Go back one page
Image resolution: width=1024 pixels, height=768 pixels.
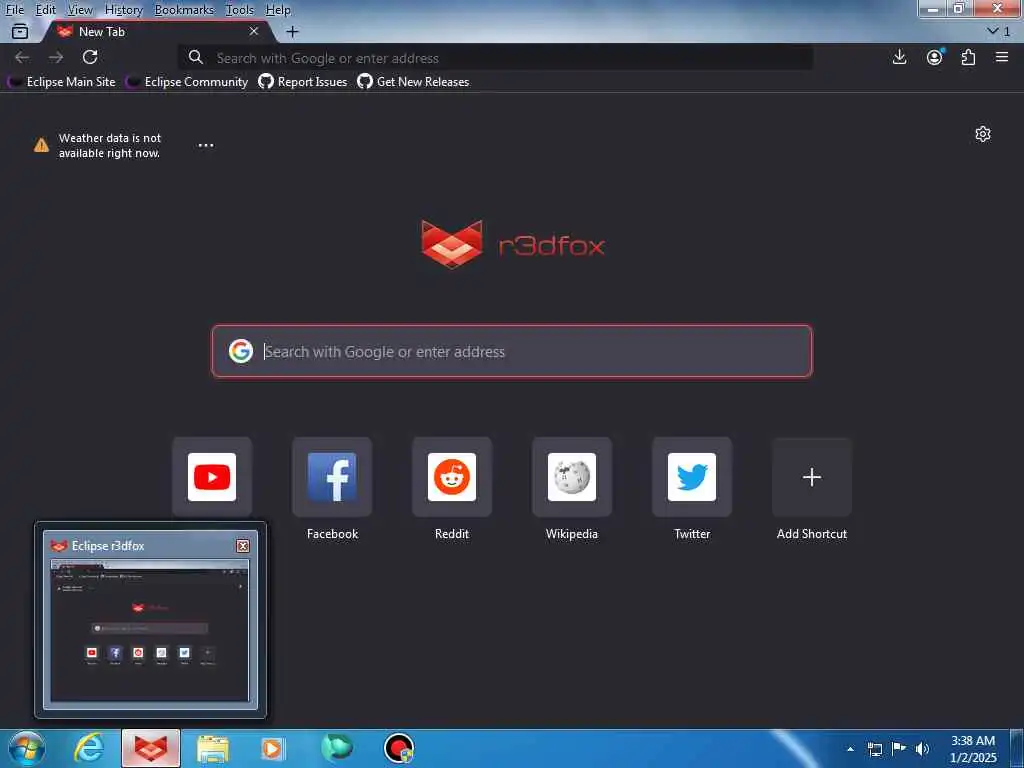tap(22, 57)
